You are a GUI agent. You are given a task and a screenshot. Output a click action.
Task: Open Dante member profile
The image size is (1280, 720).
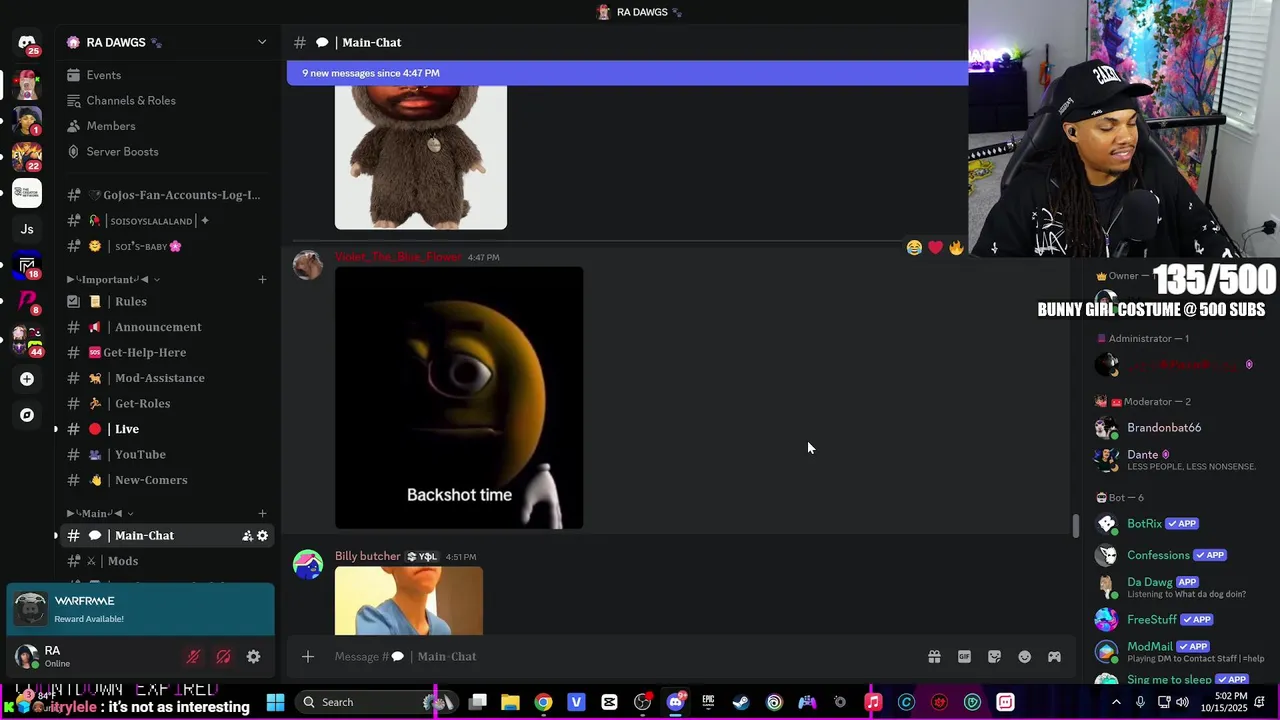coord(1175,459)
